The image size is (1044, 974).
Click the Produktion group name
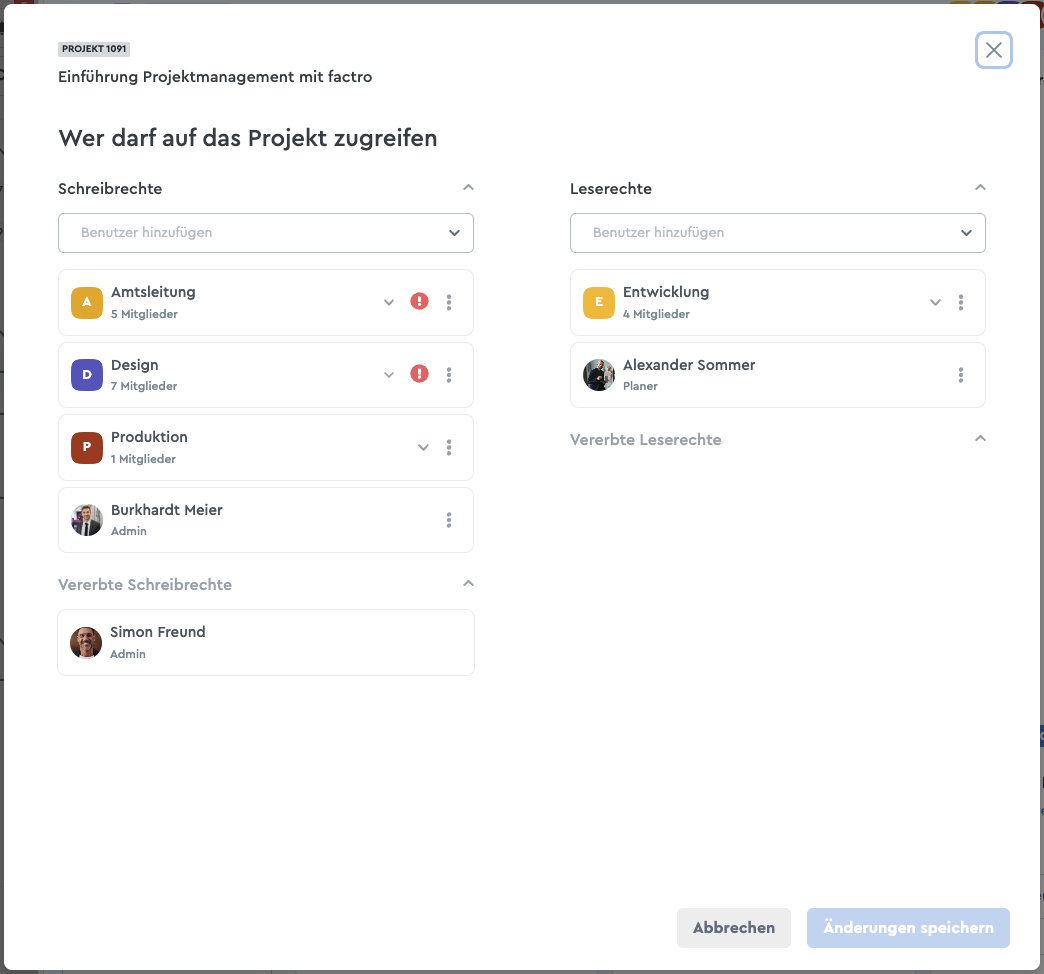149,437
